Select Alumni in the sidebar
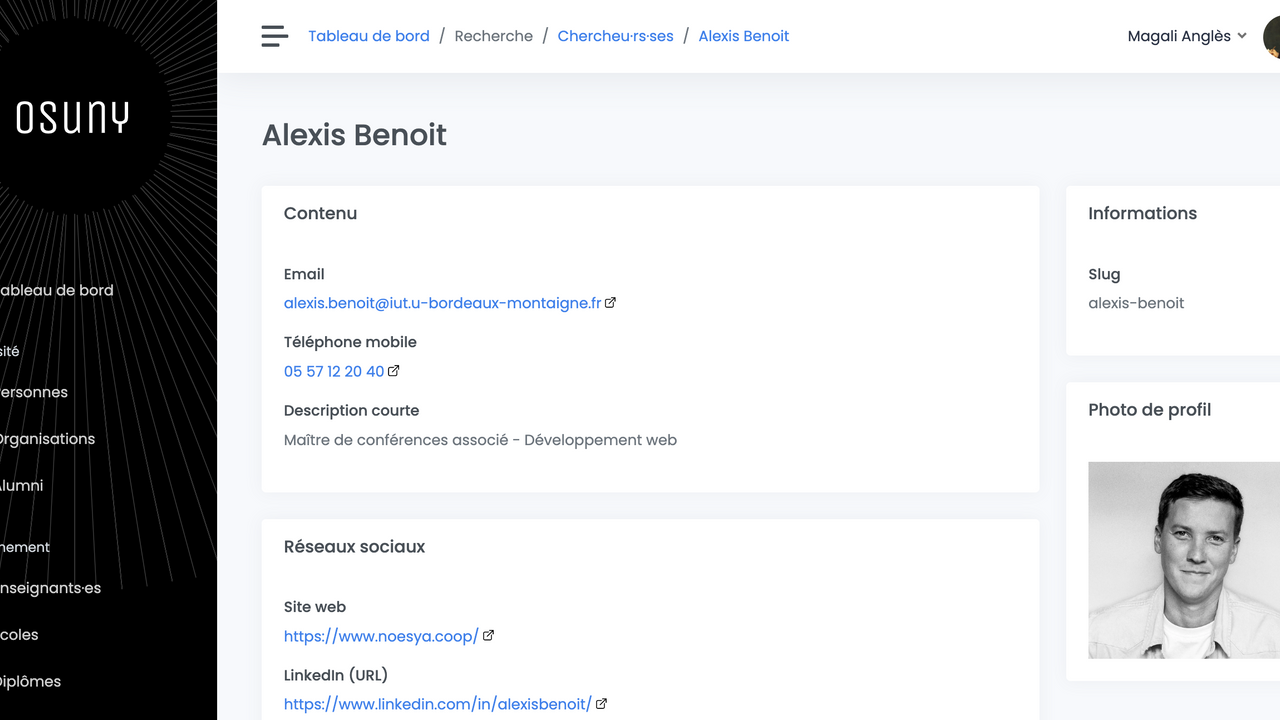 click(x=22, y=485)
